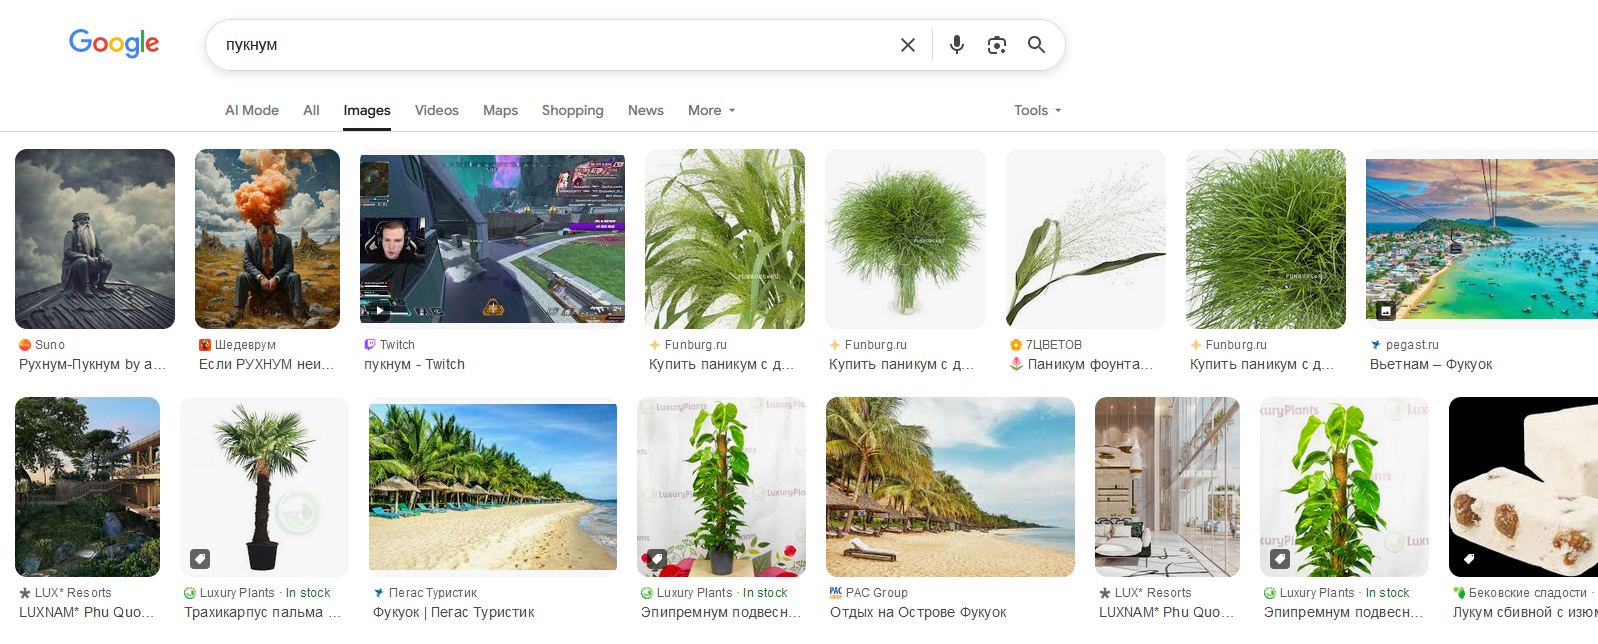The image size is (1598, 644).
Task: Clear the search query with the X icon
Action: pos(907,45)
